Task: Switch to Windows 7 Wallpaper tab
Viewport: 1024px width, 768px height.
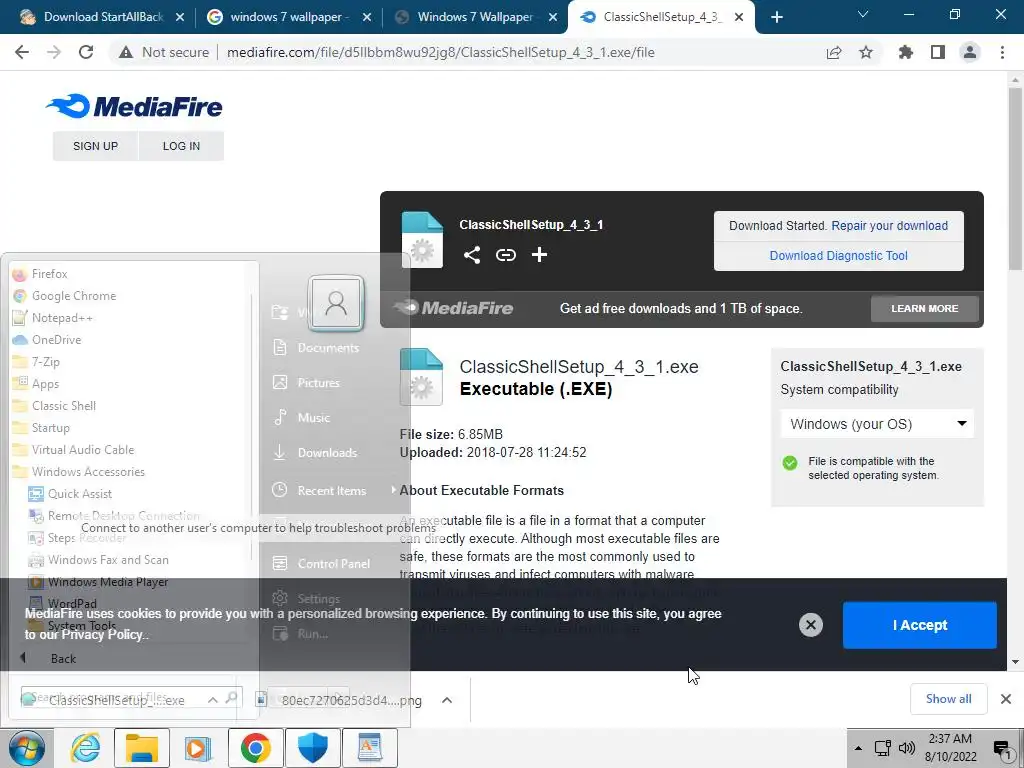Action: pos(475,17)
